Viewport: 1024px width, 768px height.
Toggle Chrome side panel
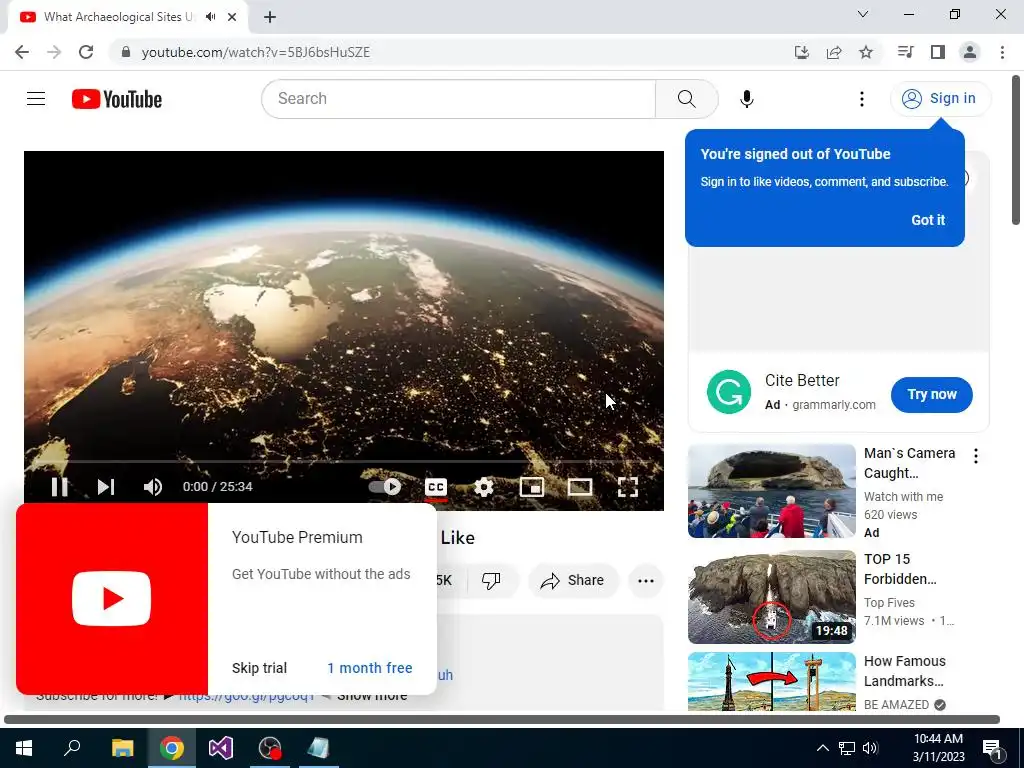tap(938, 52)
